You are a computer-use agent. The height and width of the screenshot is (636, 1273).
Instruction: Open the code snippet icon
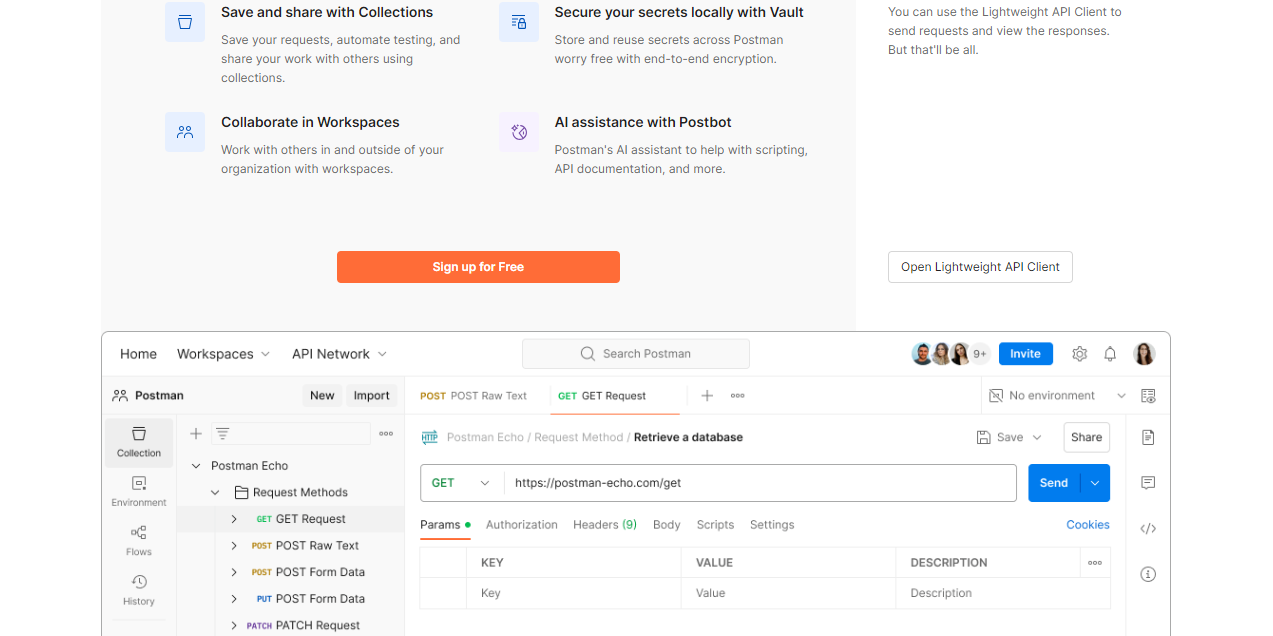point(1148,528)
